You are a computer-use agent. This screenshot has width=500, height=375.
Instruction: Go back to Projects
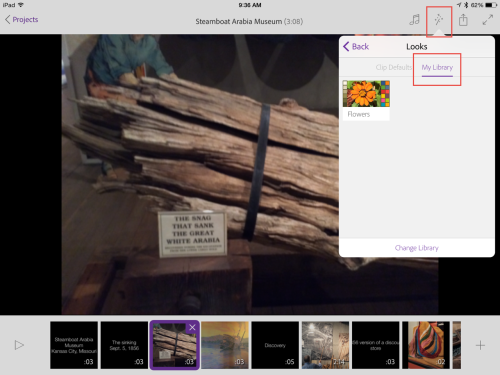21,20
